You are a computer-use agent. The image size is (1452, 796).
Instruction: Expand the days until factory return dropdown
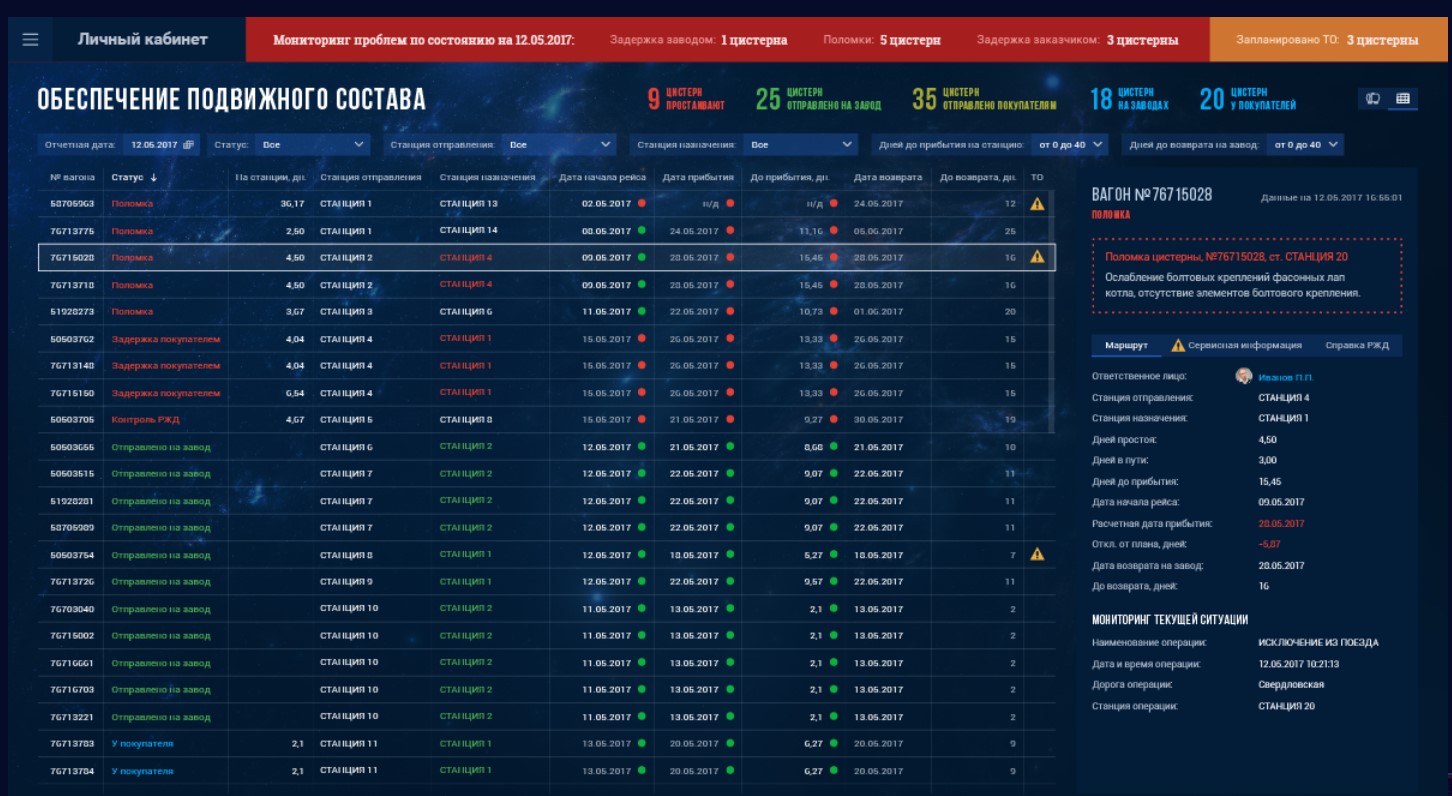[x=1305, y=145]
